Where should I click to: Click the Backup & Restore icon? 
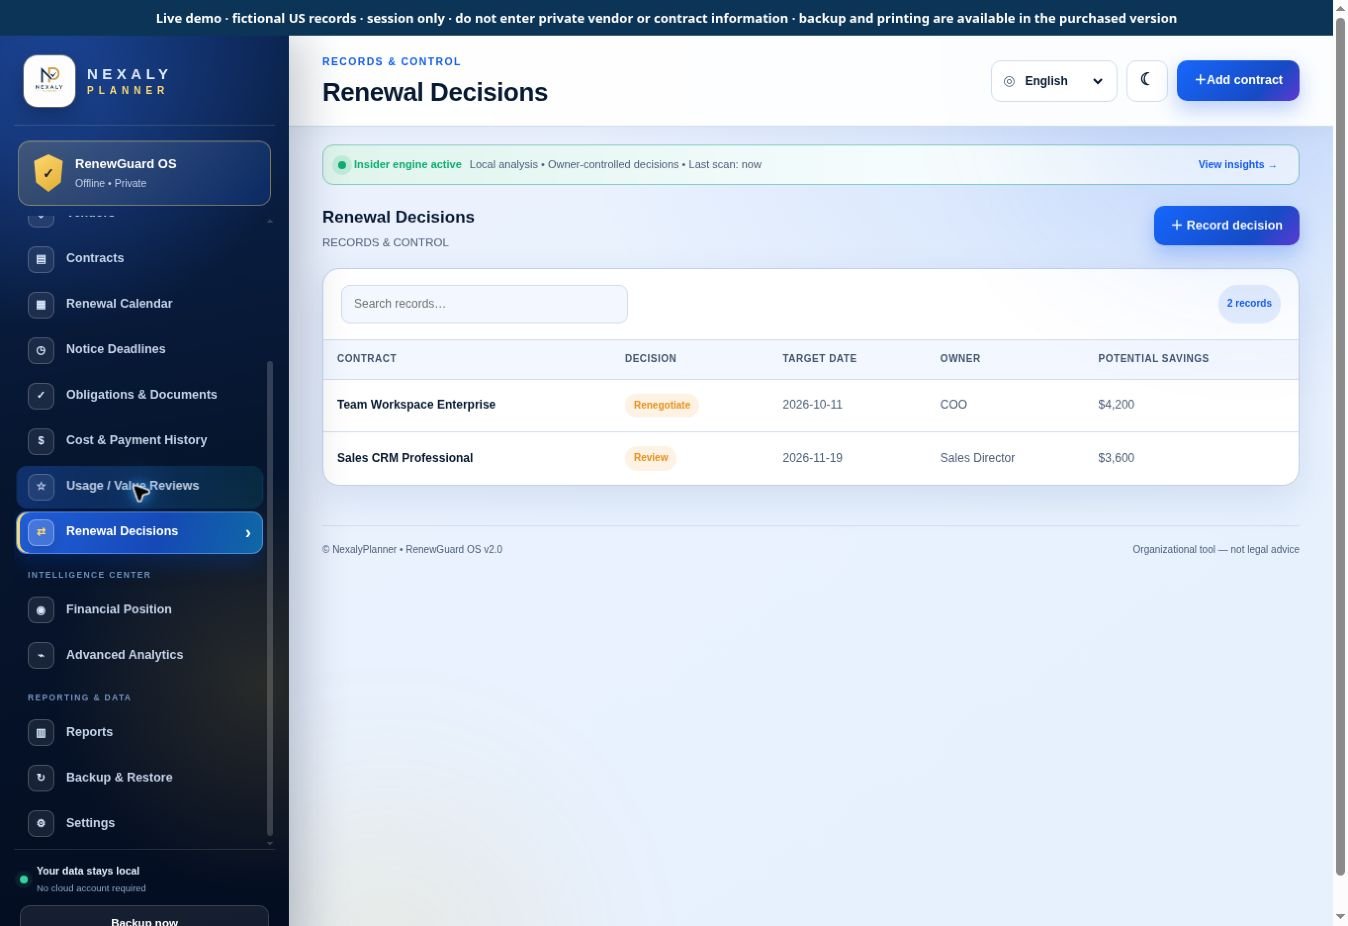pyautogui.click(x=41, y=778)
